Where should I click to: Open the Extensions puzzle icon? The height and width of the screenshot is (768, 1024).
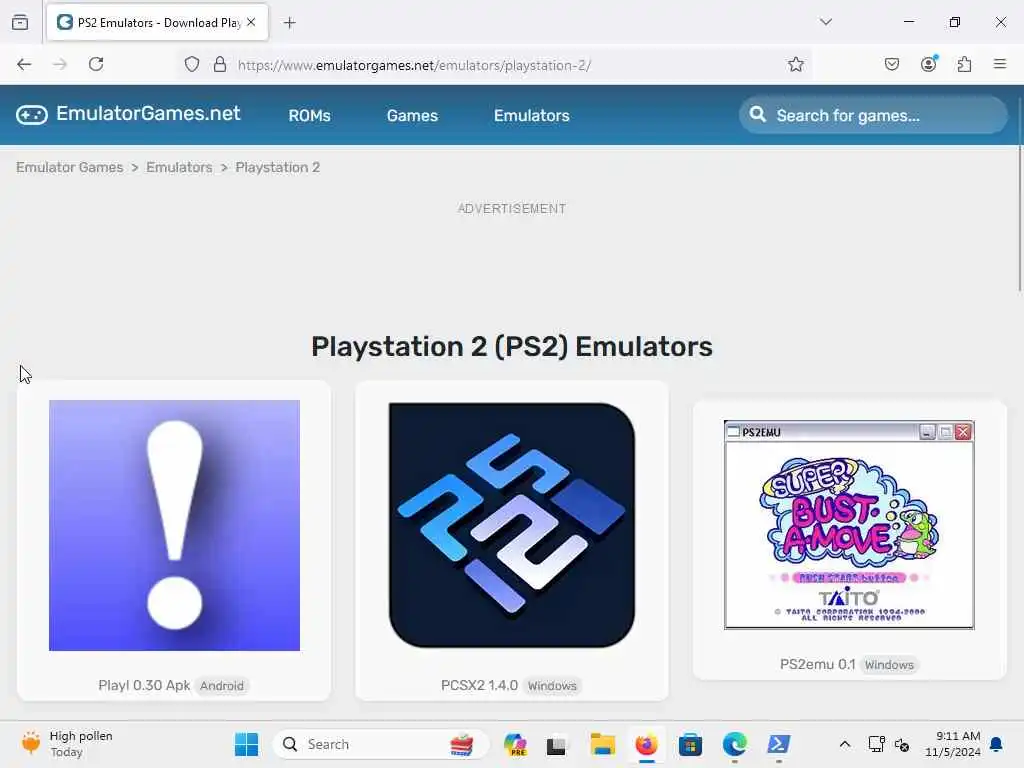[x=965, y=64]
